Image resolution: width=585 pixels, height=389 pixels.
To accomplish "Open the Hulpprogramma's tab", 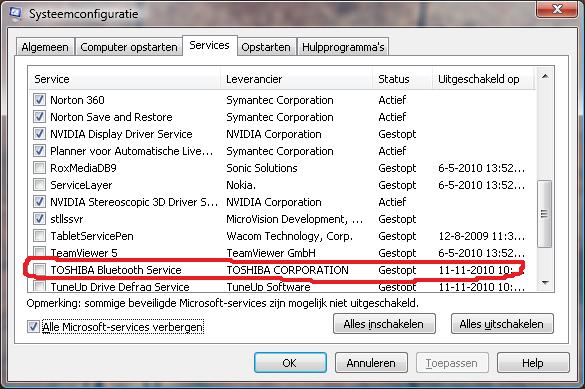I will pos(343,47).
